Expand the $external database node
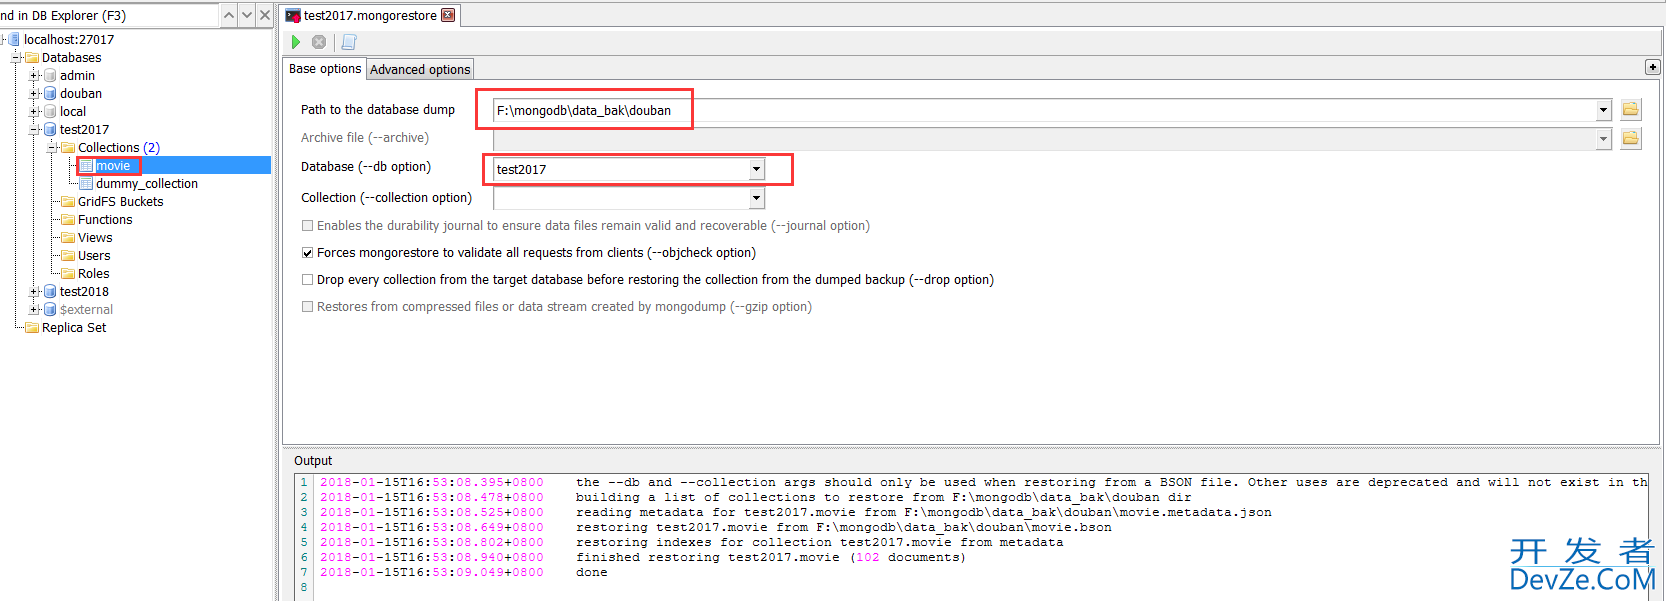 pos(34,310)
